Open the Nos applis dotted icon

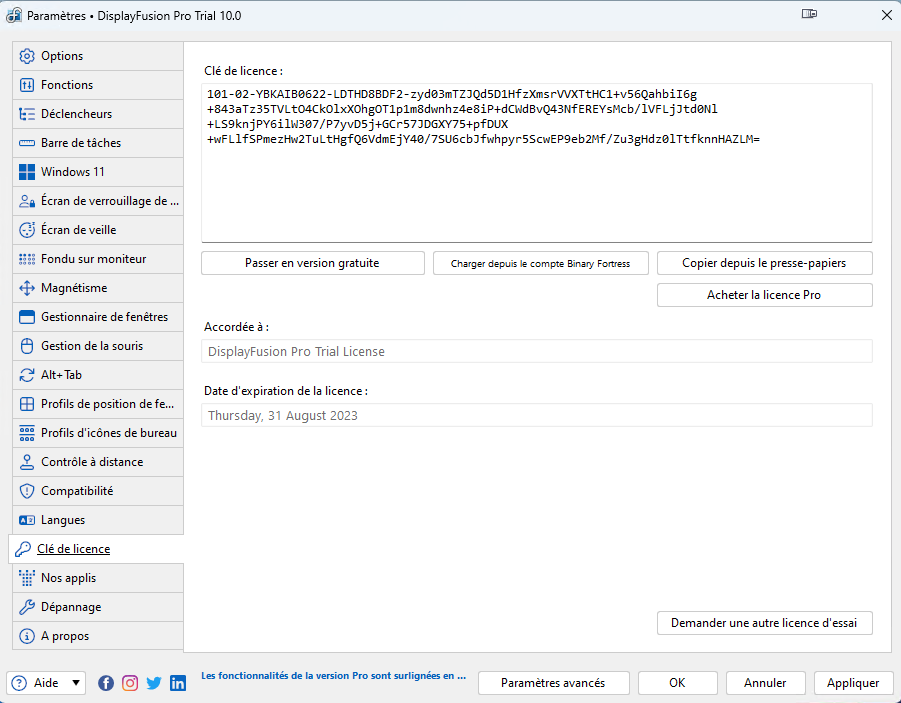(x=27, y=578)
